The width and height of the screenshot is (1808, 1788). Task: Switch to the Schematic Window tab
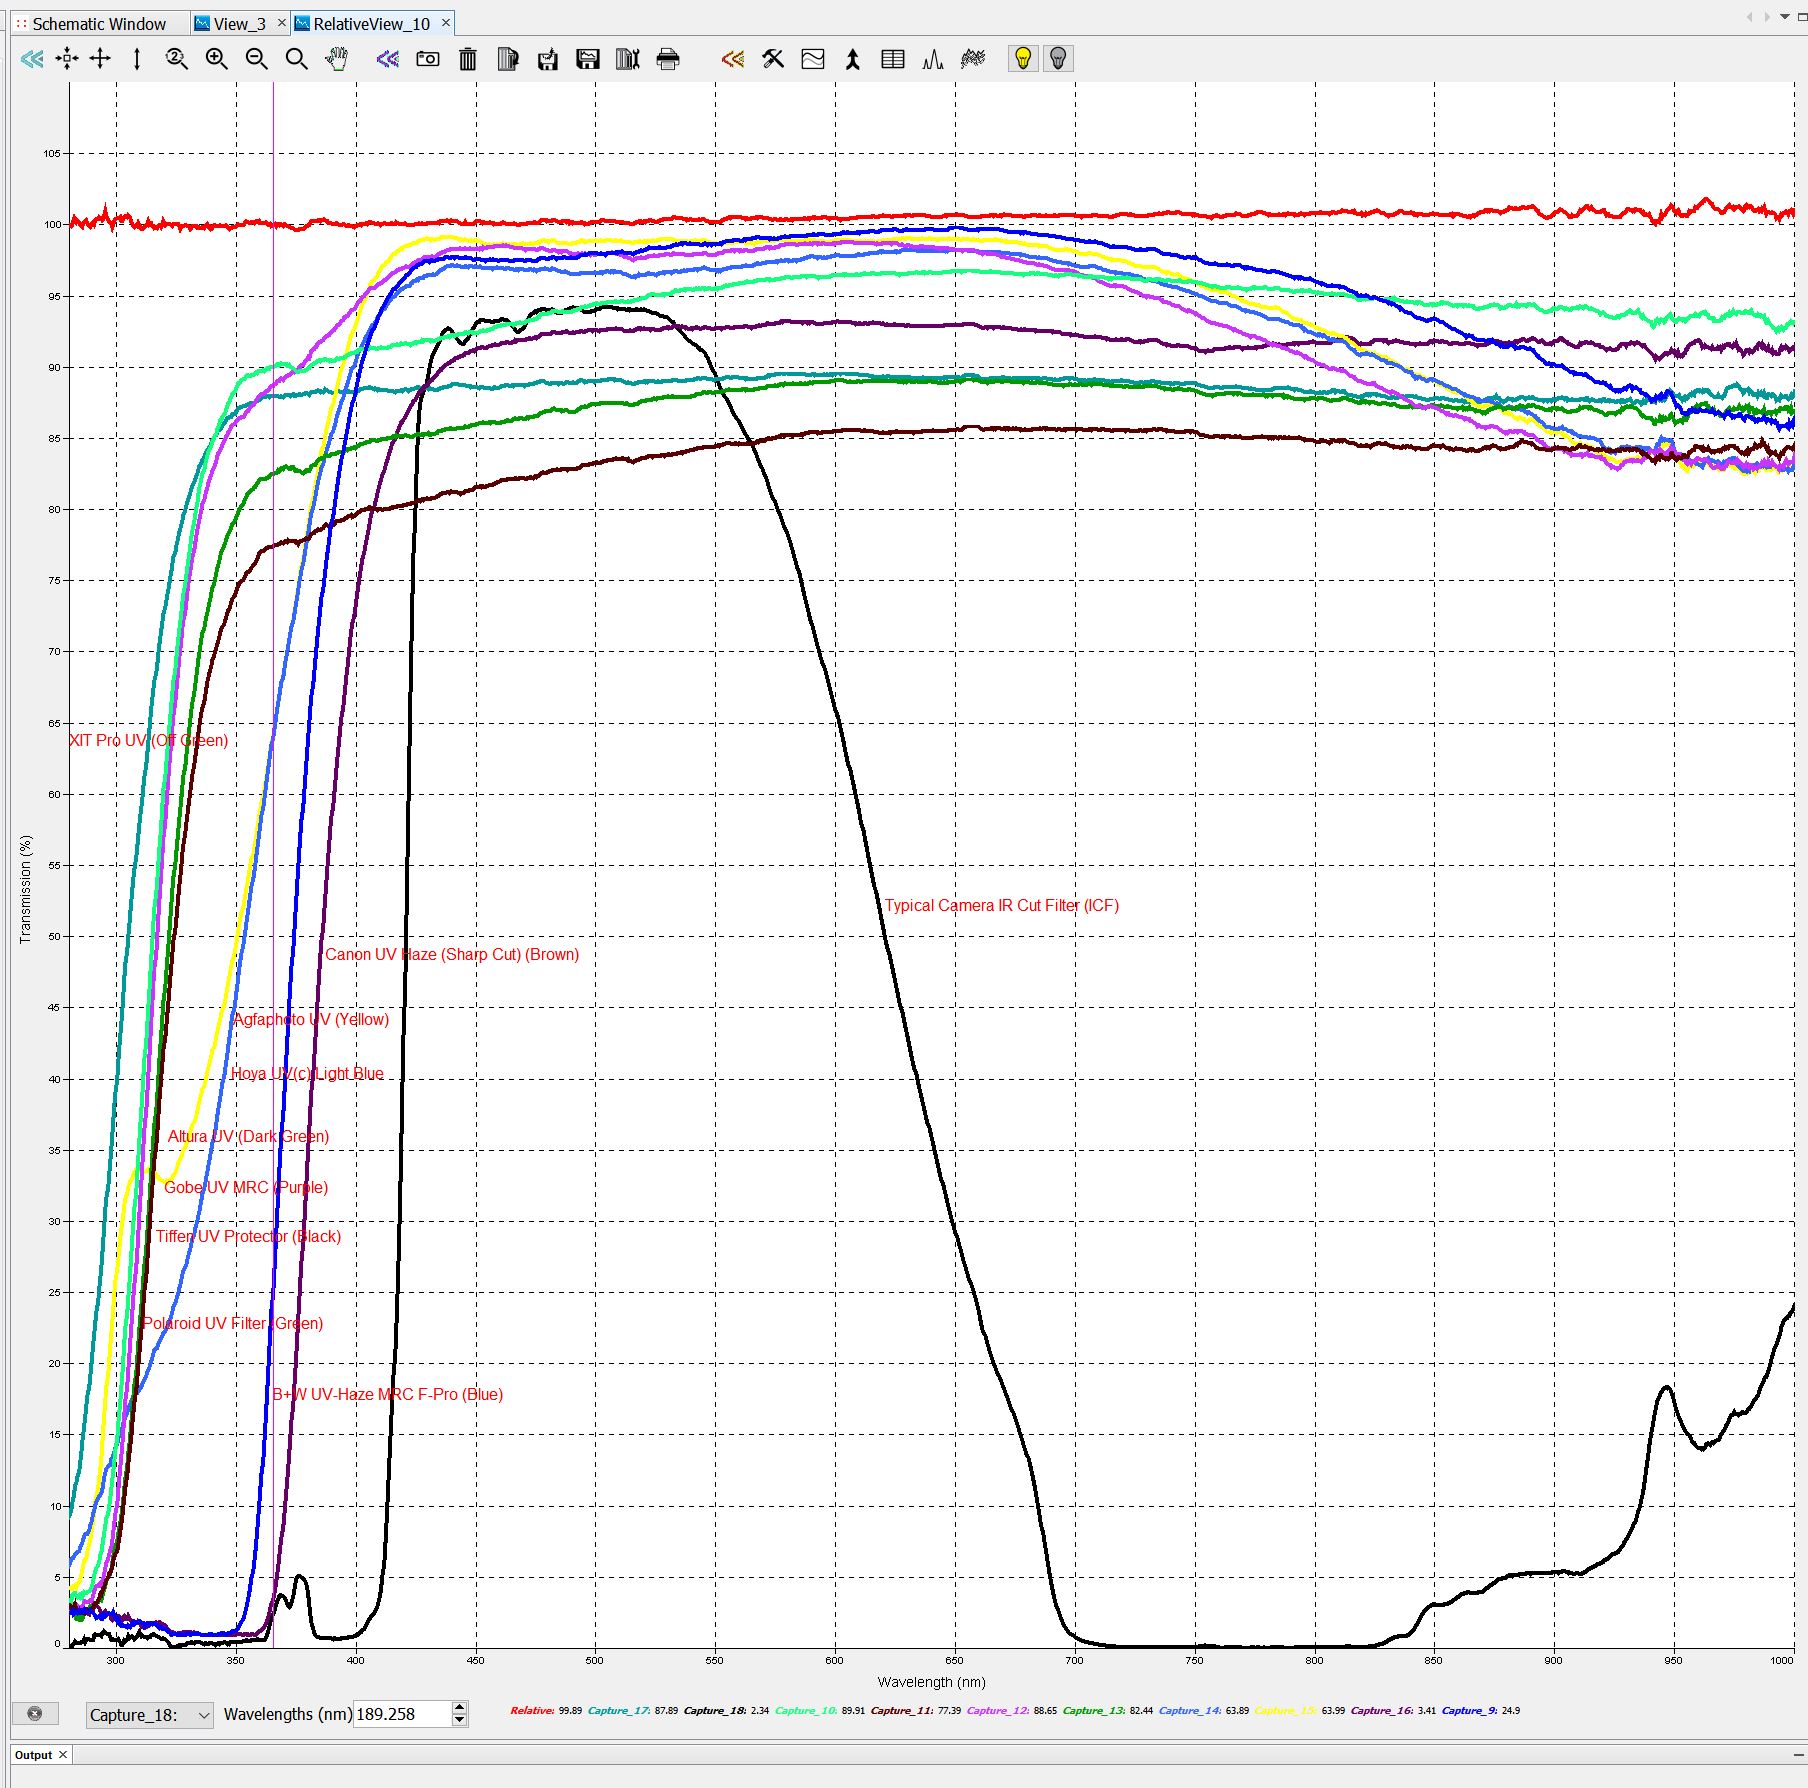point(99,24)
